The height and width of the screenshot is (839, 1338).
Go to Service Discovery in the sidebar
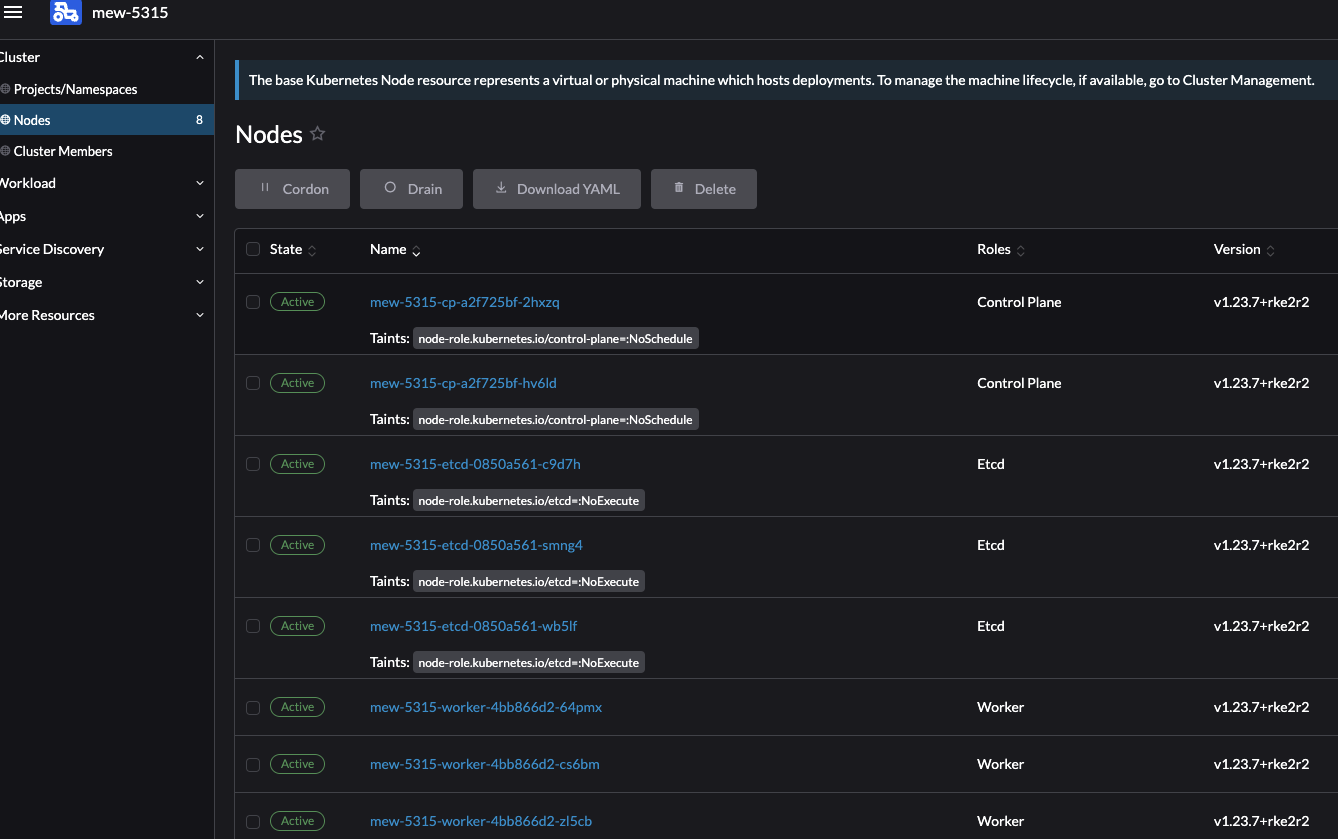point(52,249)
